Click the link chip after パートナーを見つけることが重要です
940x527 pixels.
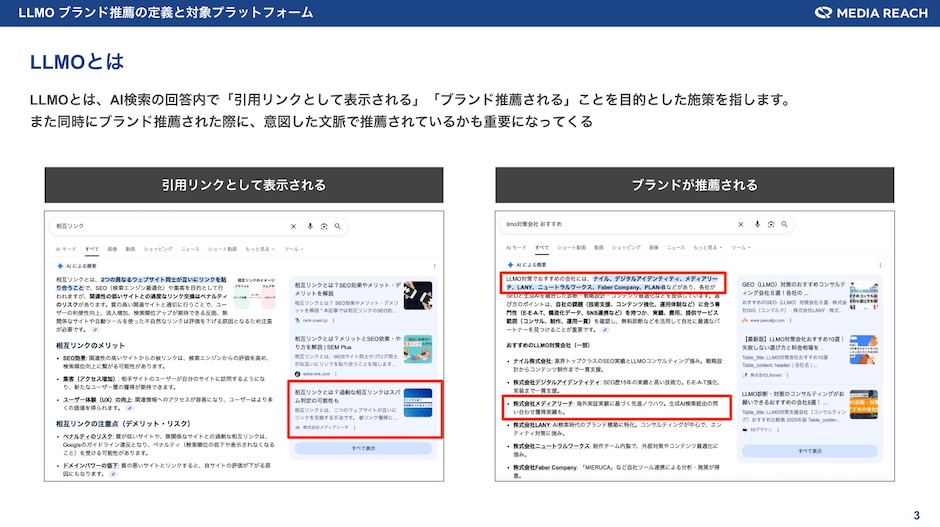(x=605, y=330)
